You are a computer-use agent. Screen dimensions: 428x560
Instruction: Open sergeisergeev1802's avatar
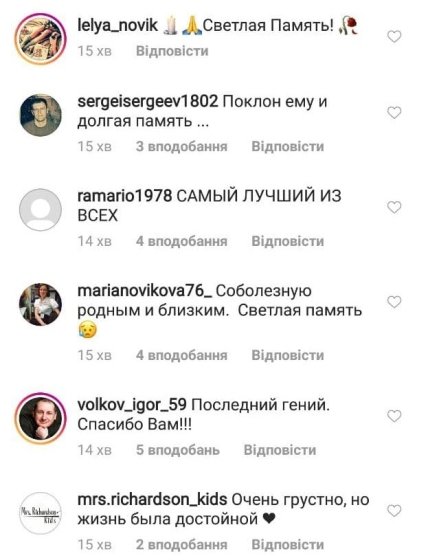tap(40, 115)
